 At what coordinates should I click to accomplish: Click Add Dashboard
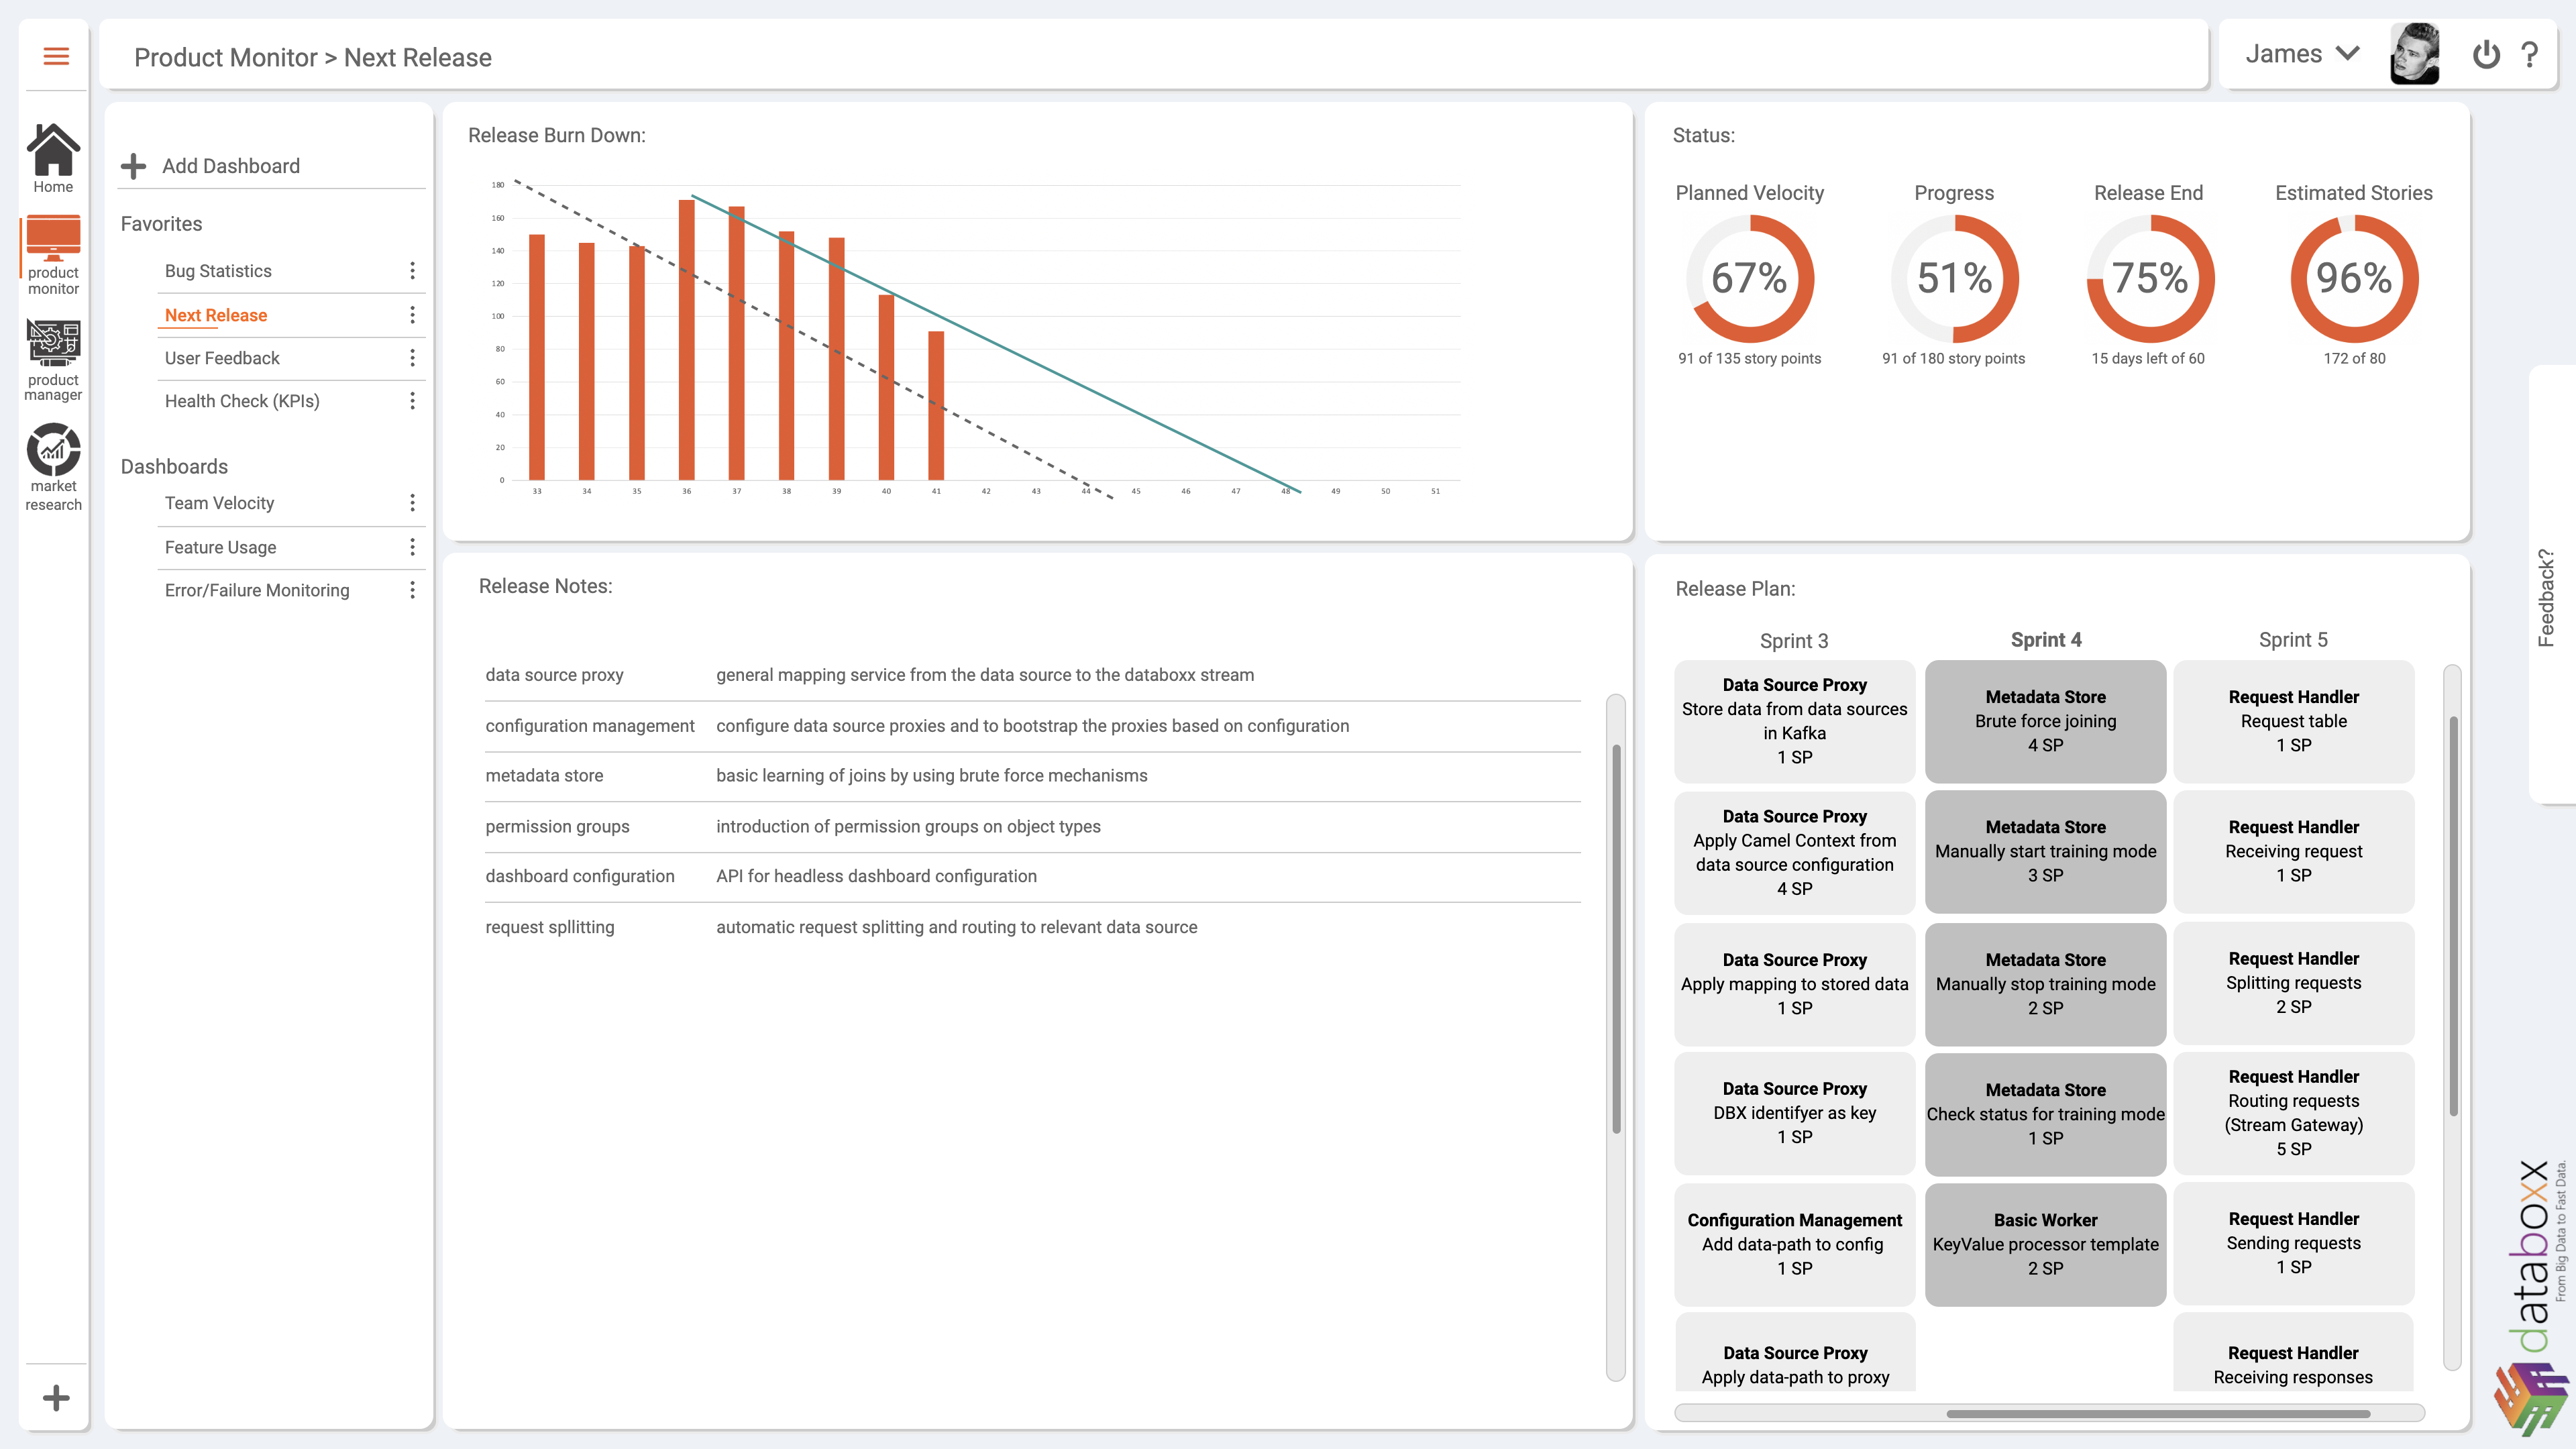pos(231,166)
